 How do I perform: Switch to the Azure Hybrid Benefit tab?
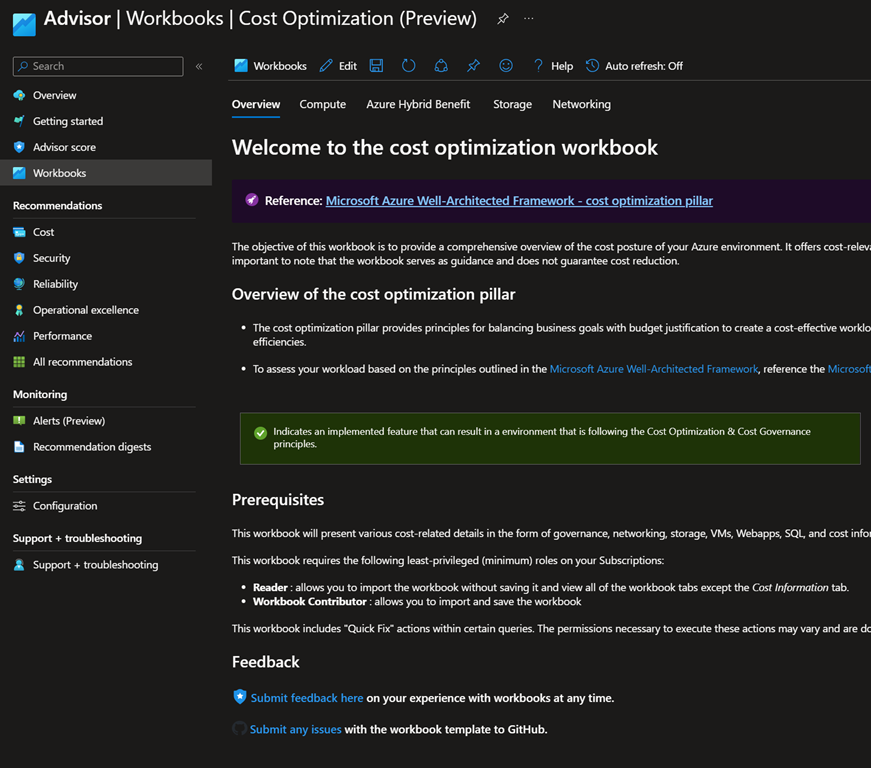coord(419,104)
